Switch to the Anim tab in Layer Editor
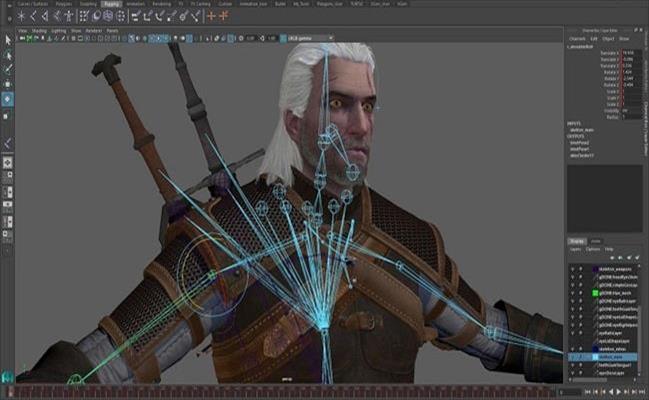This screenshot has width=649, height=400. click(x=596, y=241)
